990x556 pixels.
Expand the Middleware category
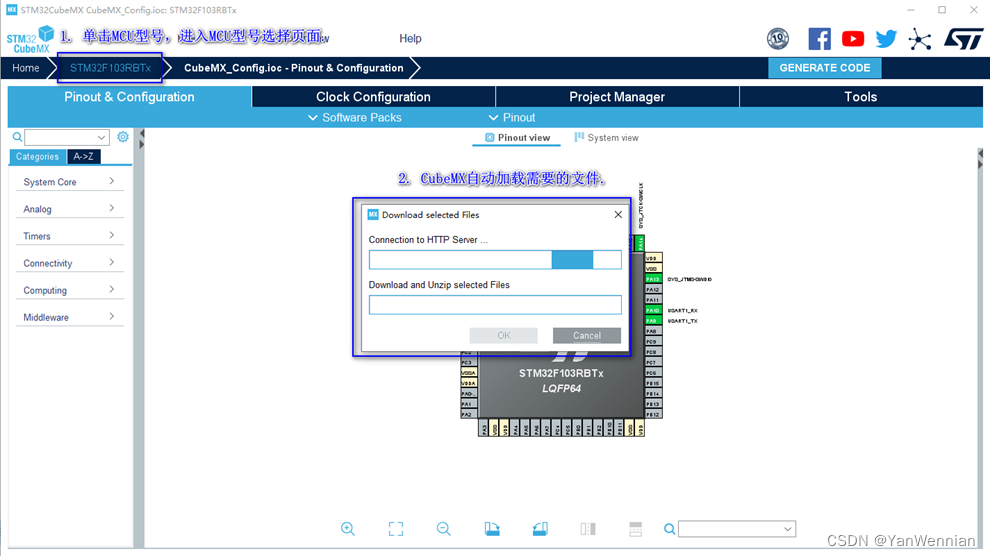click(x=69, y=317)
